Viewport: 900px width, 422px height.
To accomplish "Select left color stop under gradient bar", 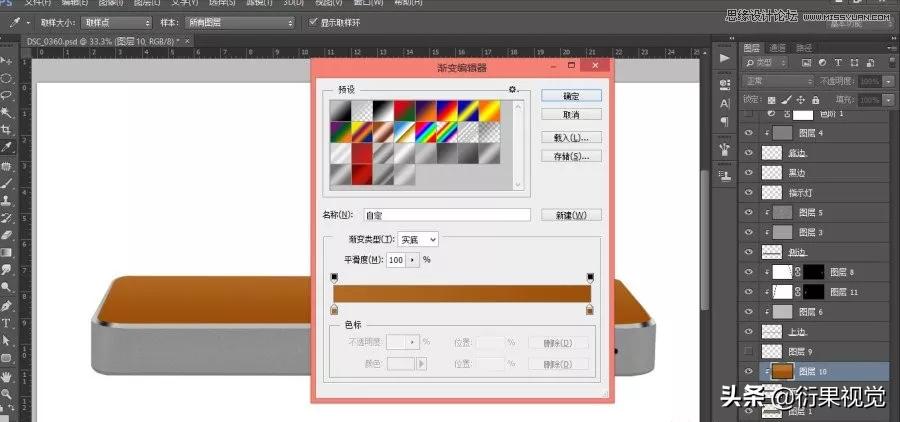I will tap(335, 310).
